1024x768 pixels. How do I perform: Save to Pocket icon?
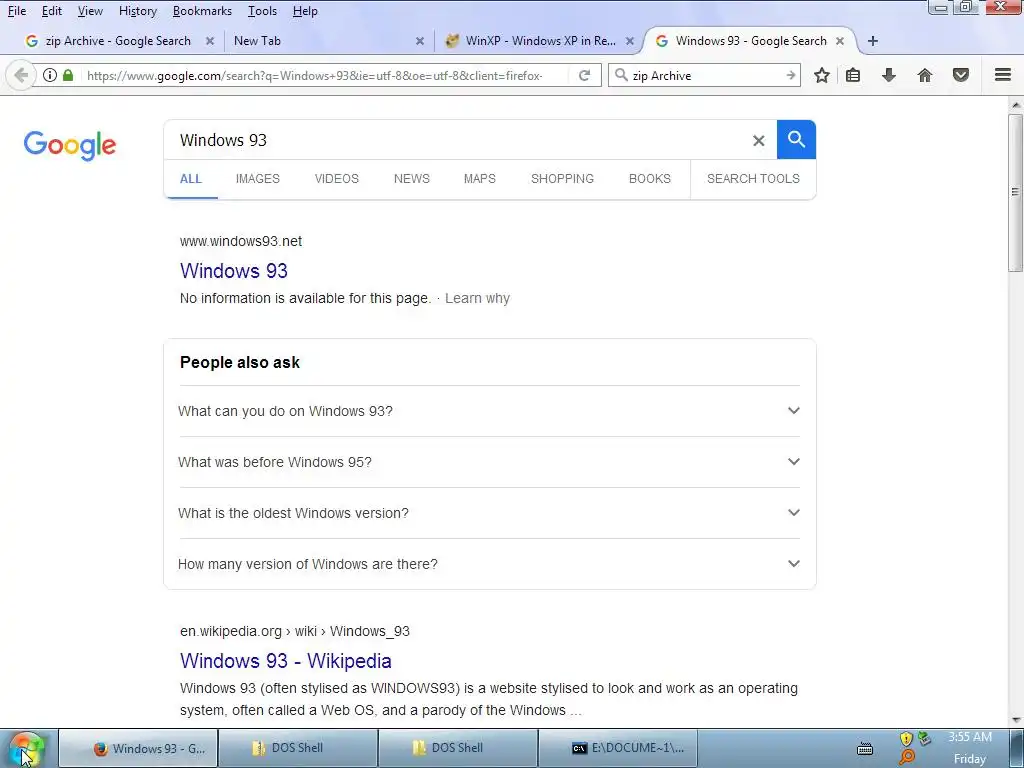click(x=961, y=75)
